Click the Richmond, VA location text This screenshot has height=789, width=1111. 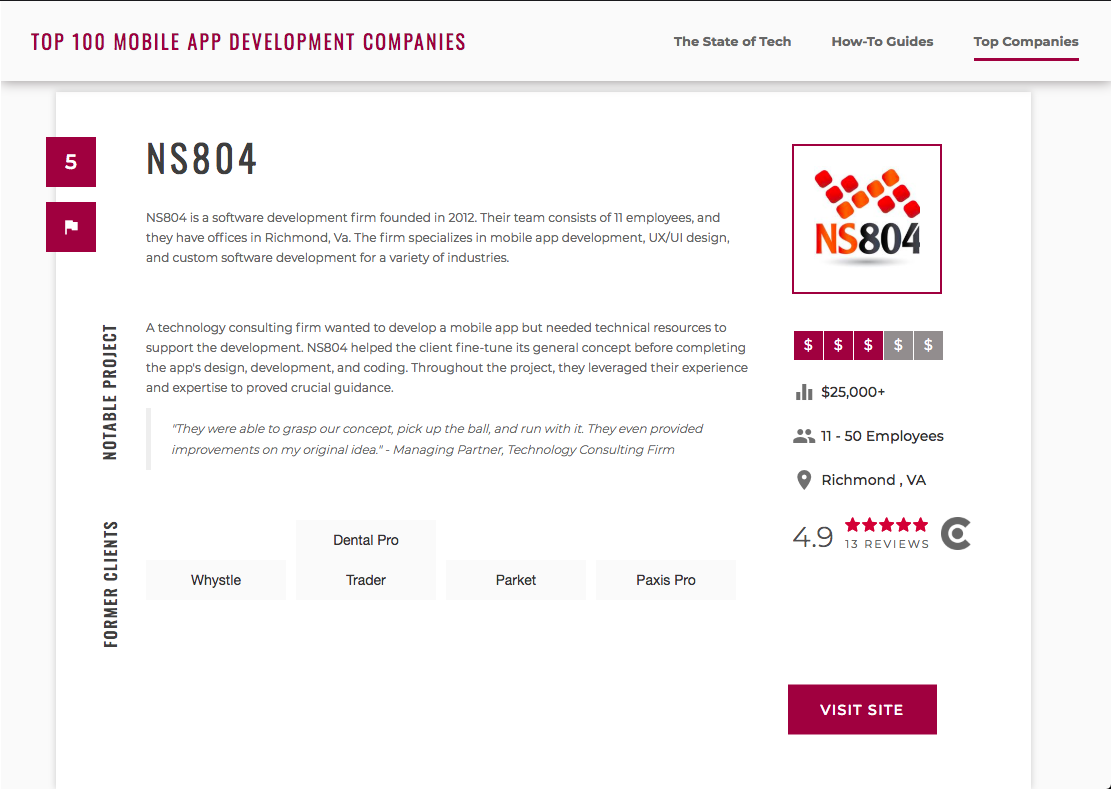pyautogui.click(x=874, y=480)
